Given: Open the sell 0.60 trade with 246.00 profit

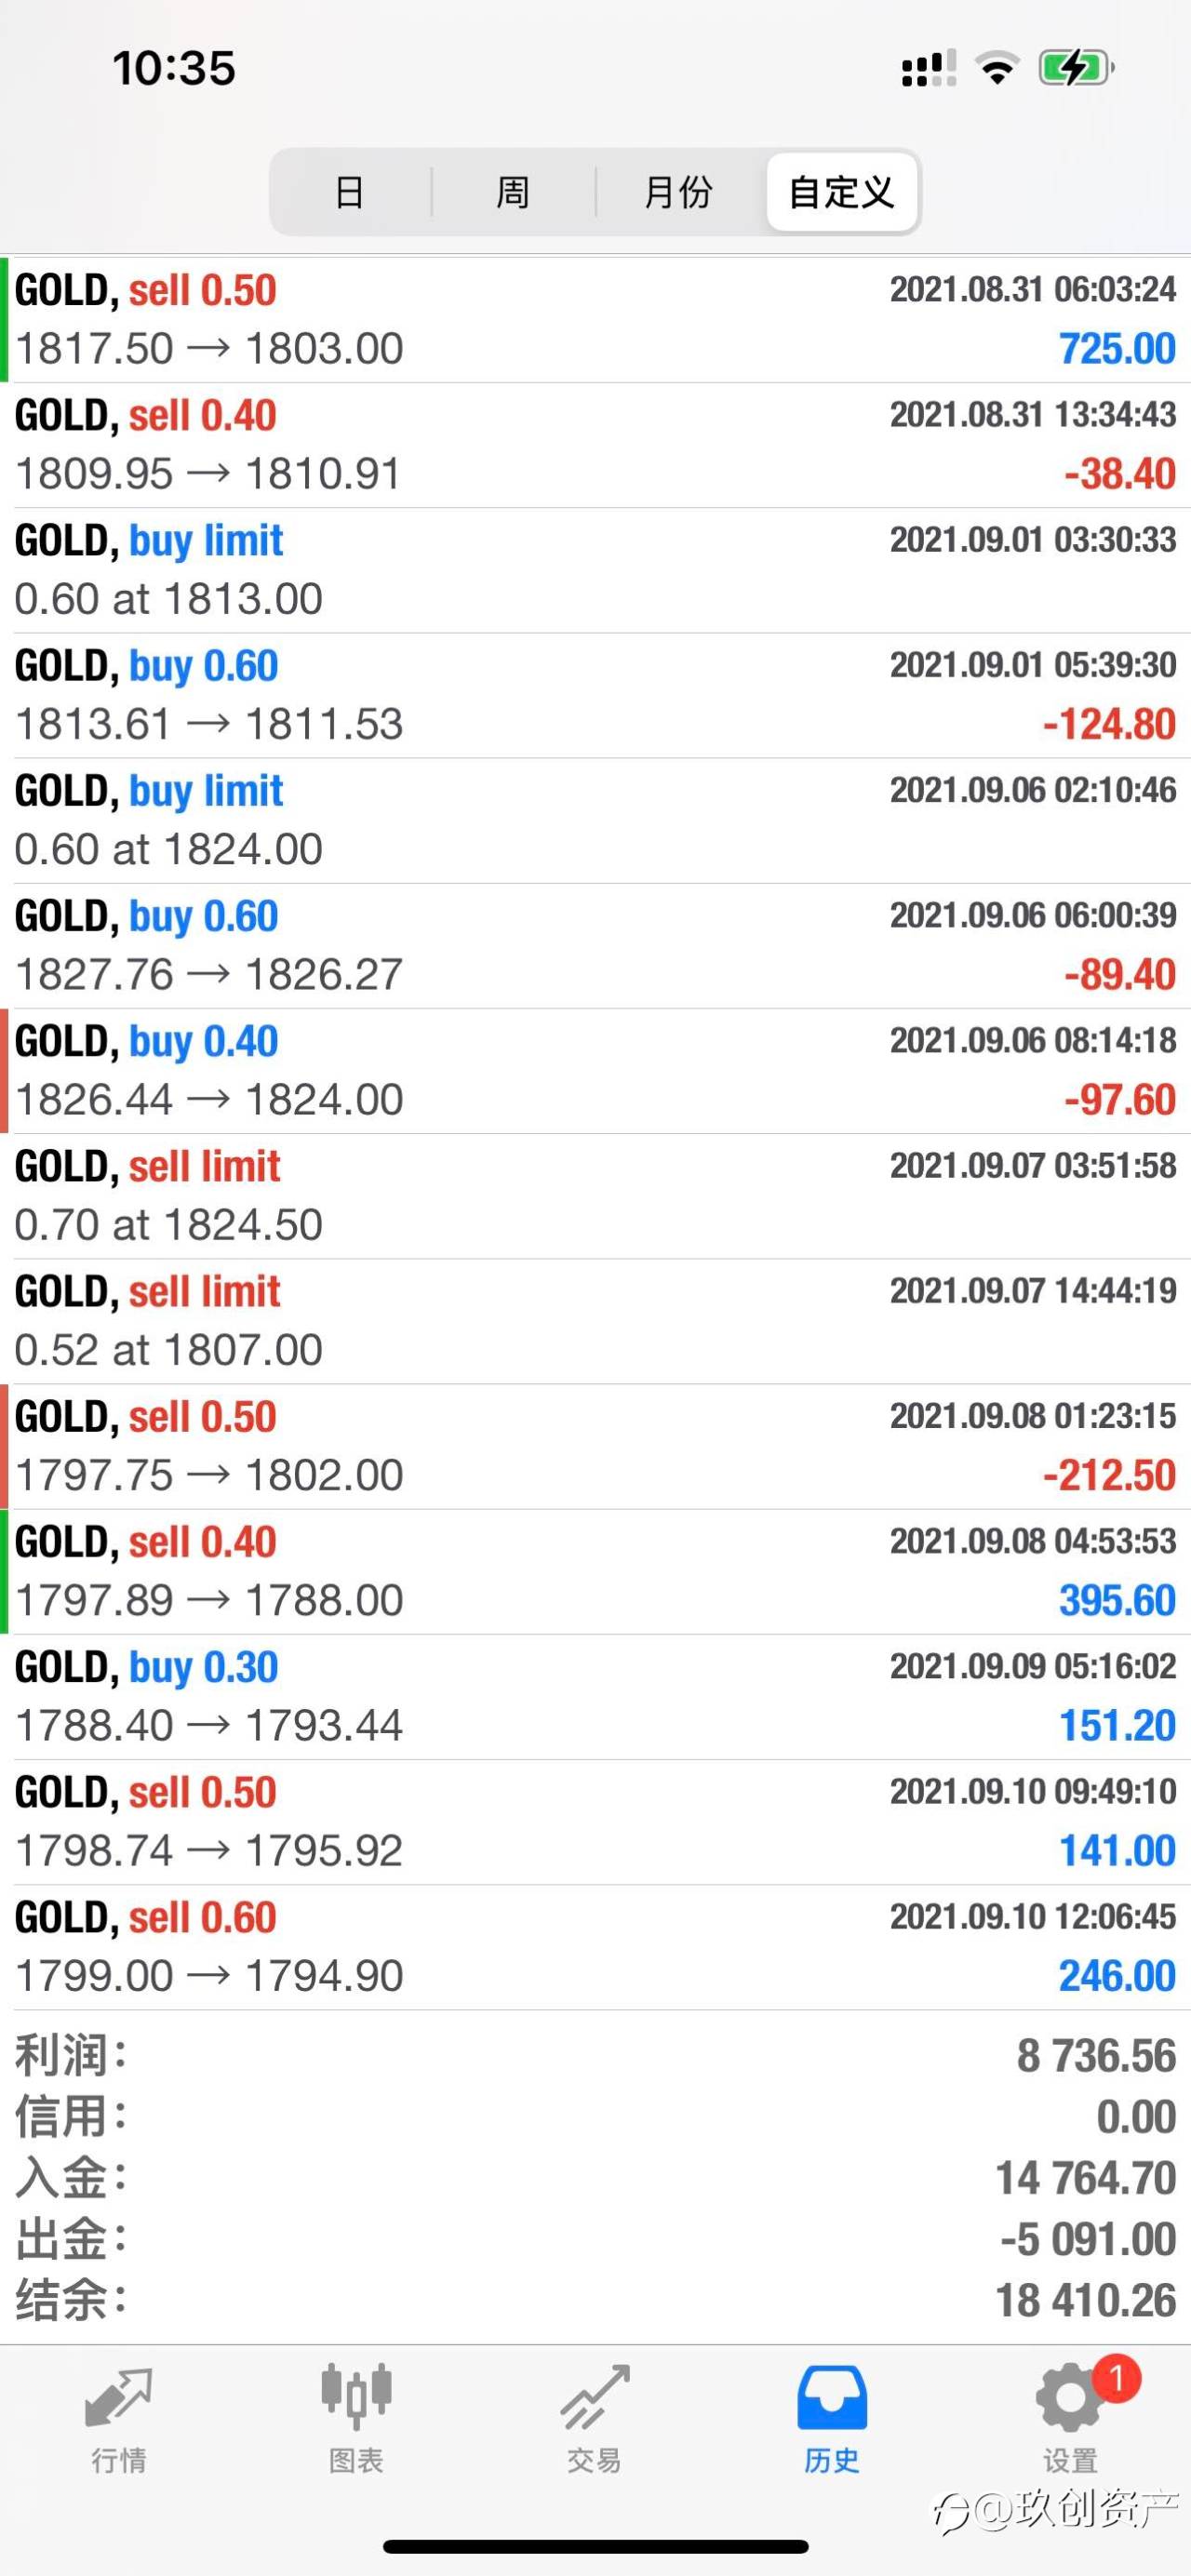Looking at the screenshot, I should click(595, 1948).
